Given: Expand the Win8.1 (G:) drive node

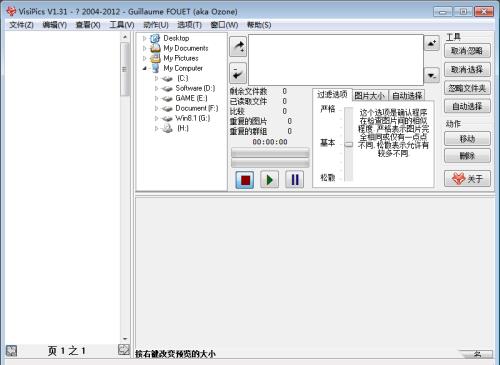Looking at the screenshot, I should coord(156,118).
